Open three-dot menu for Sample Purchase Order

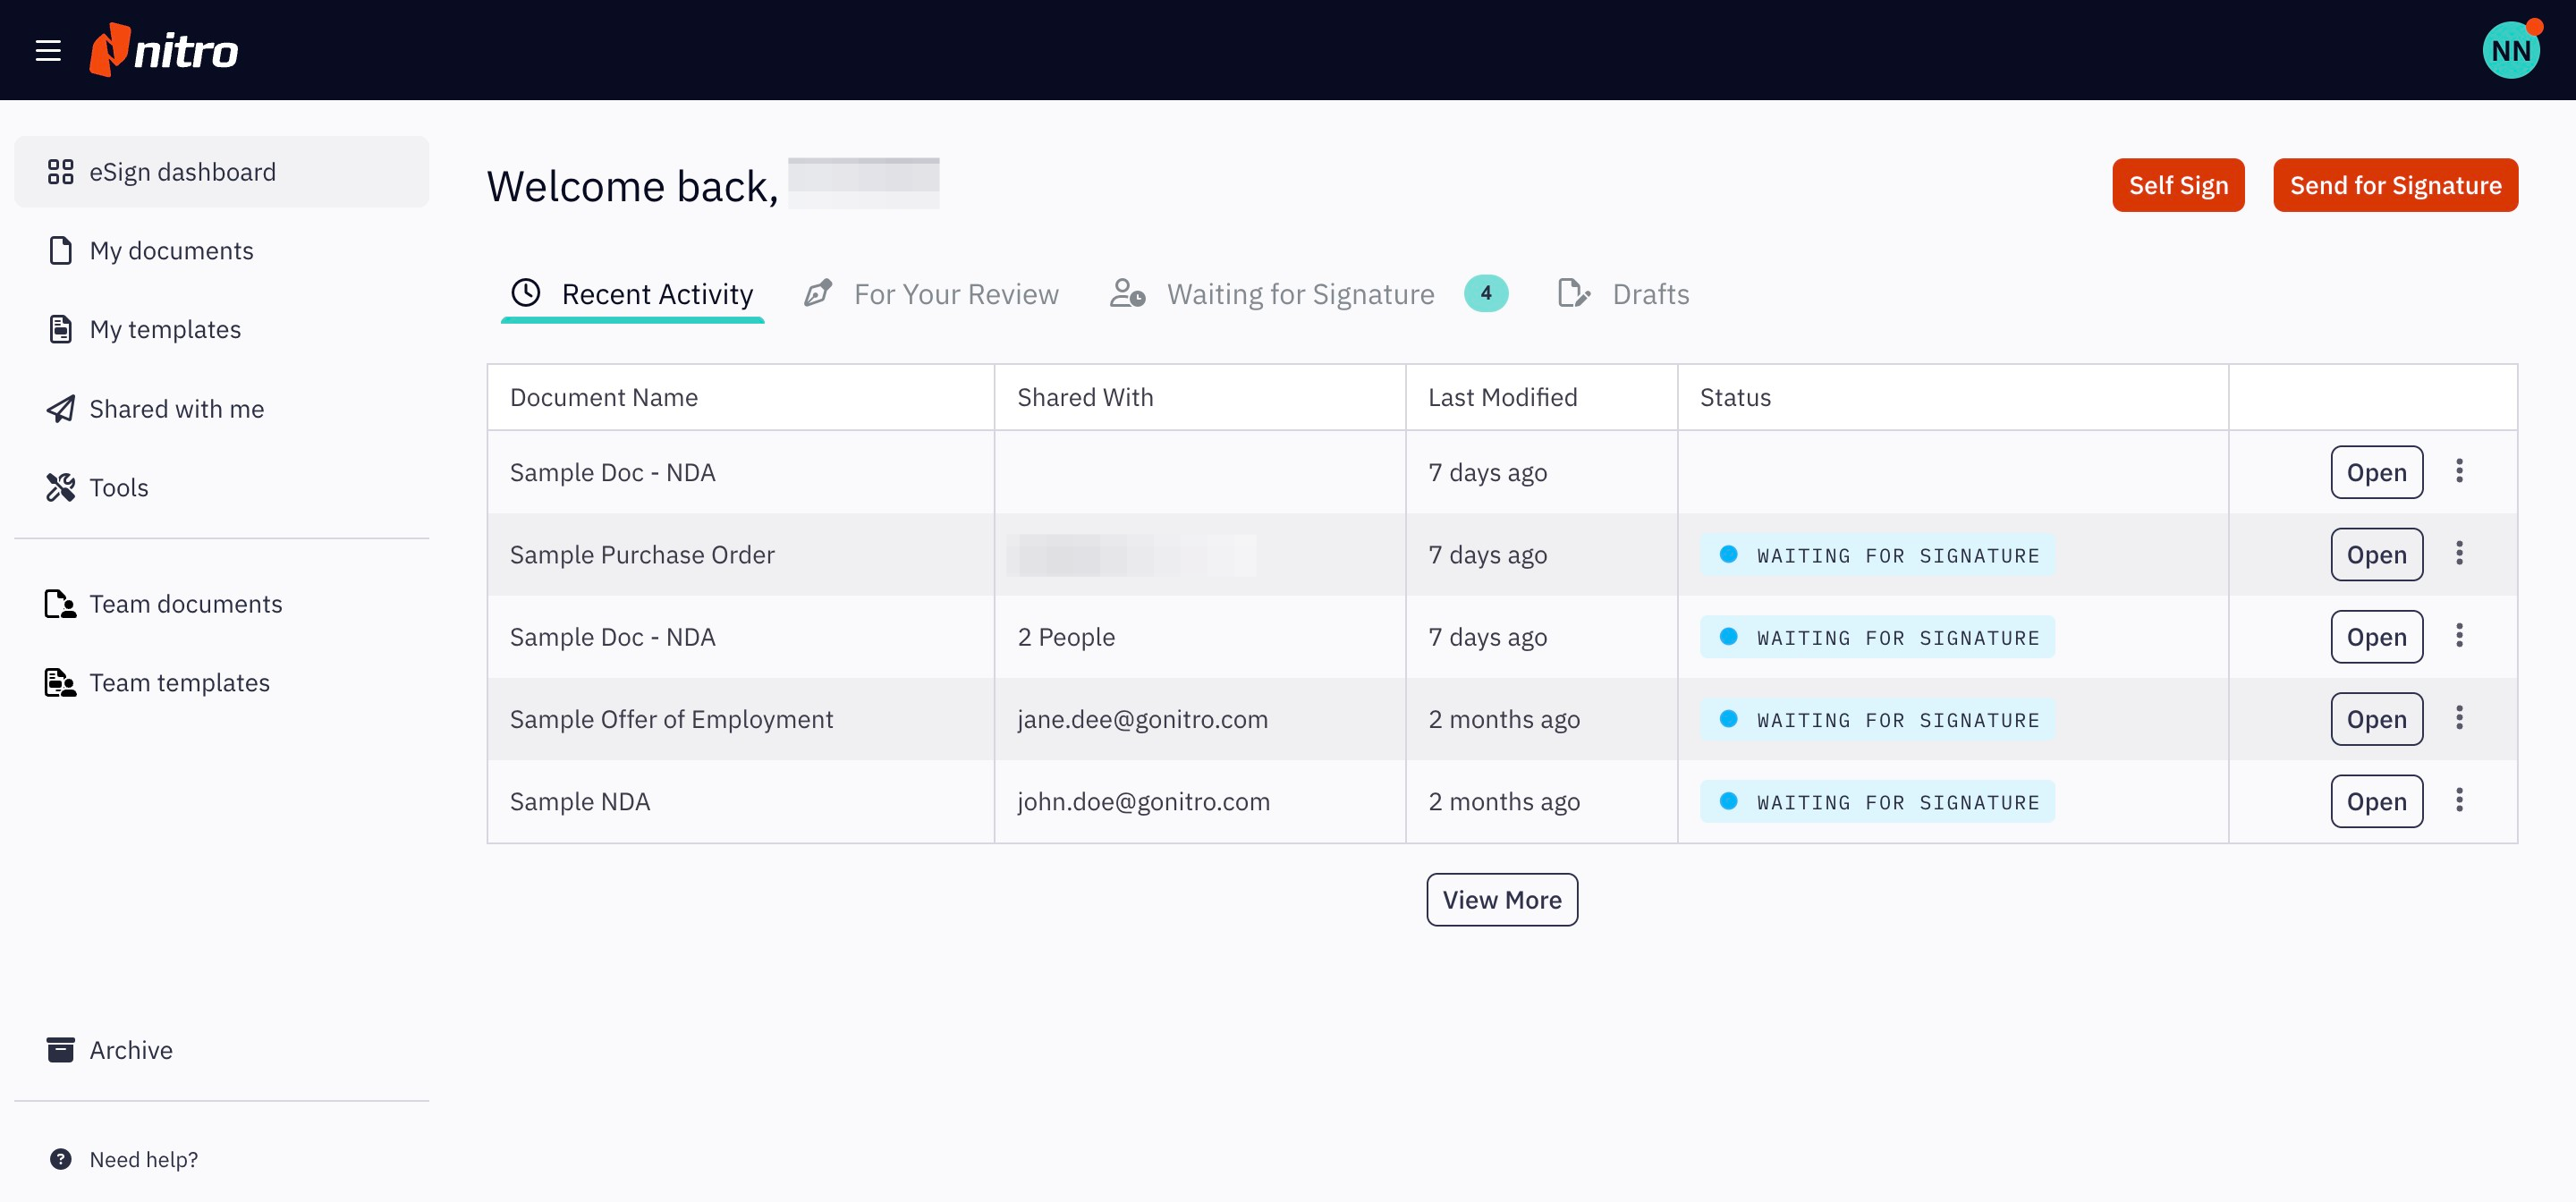[2459, 554]
